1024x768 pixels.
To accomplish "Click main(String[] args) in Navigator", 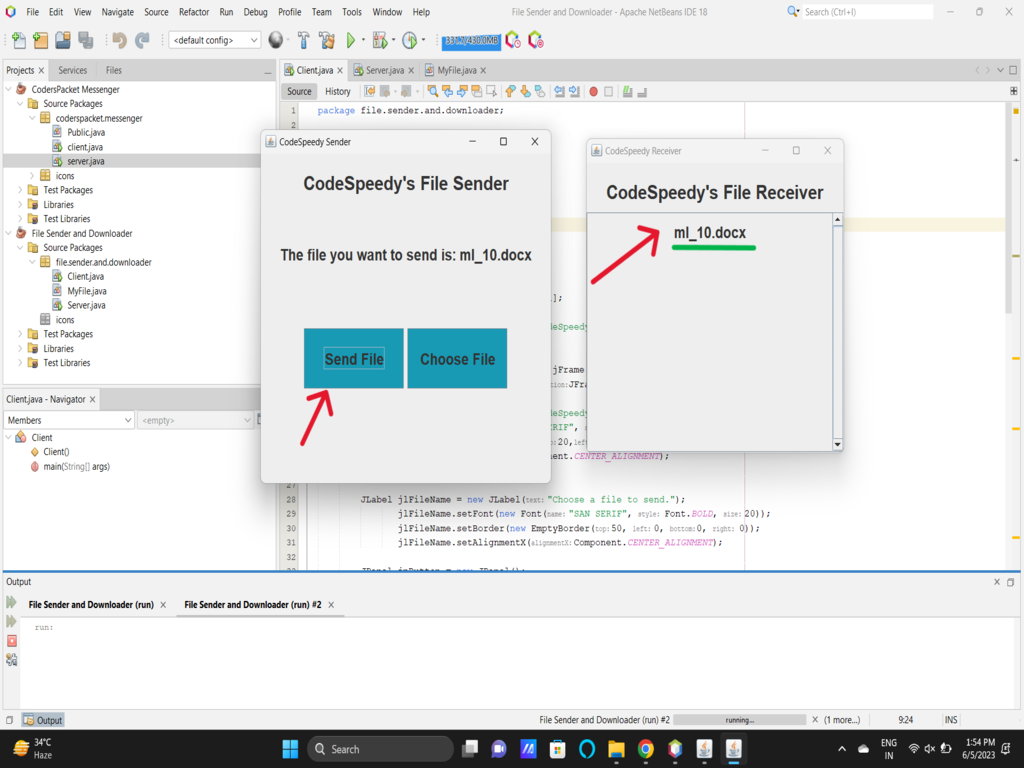I will [x=76, y=466].
